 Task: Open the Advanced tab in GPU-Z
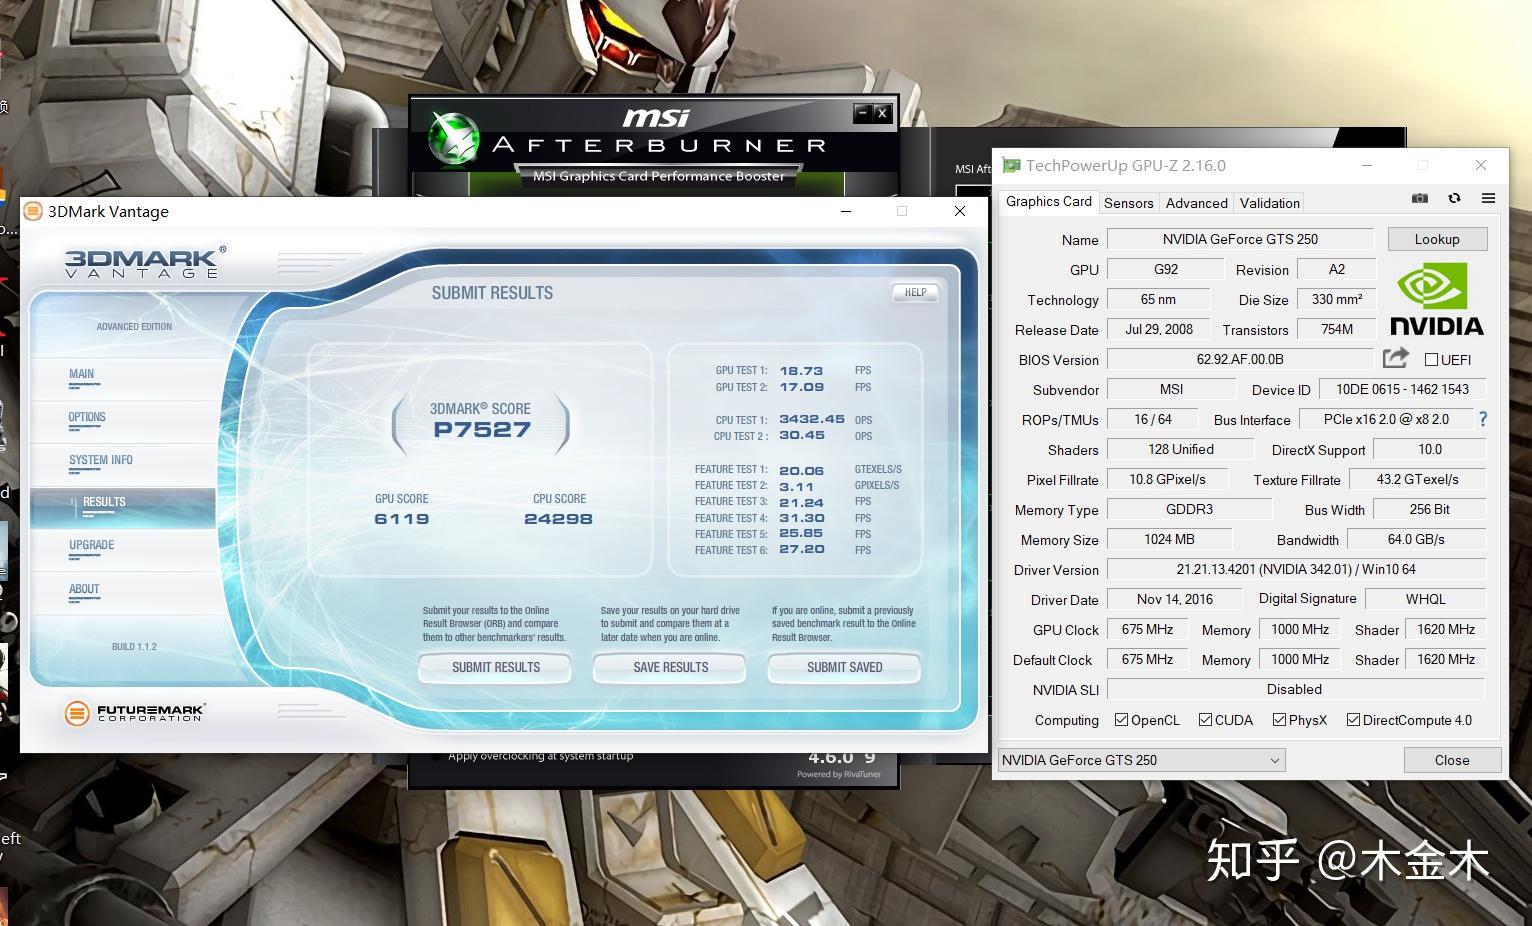1196,203
